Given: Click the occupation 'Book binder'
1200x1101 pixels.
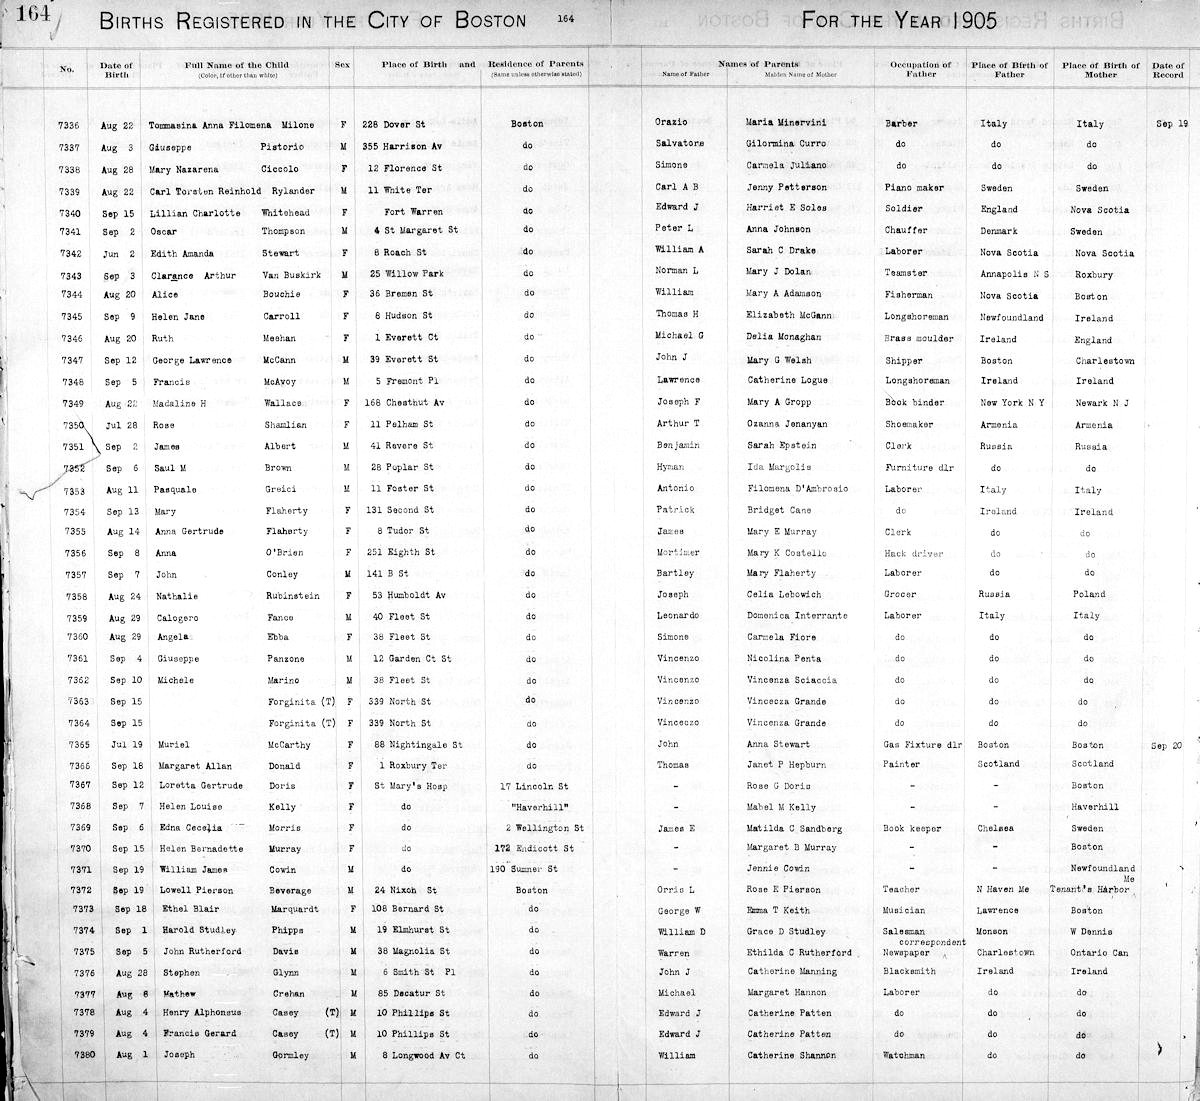Looking at the screenshot, I should tap(914, 402).
